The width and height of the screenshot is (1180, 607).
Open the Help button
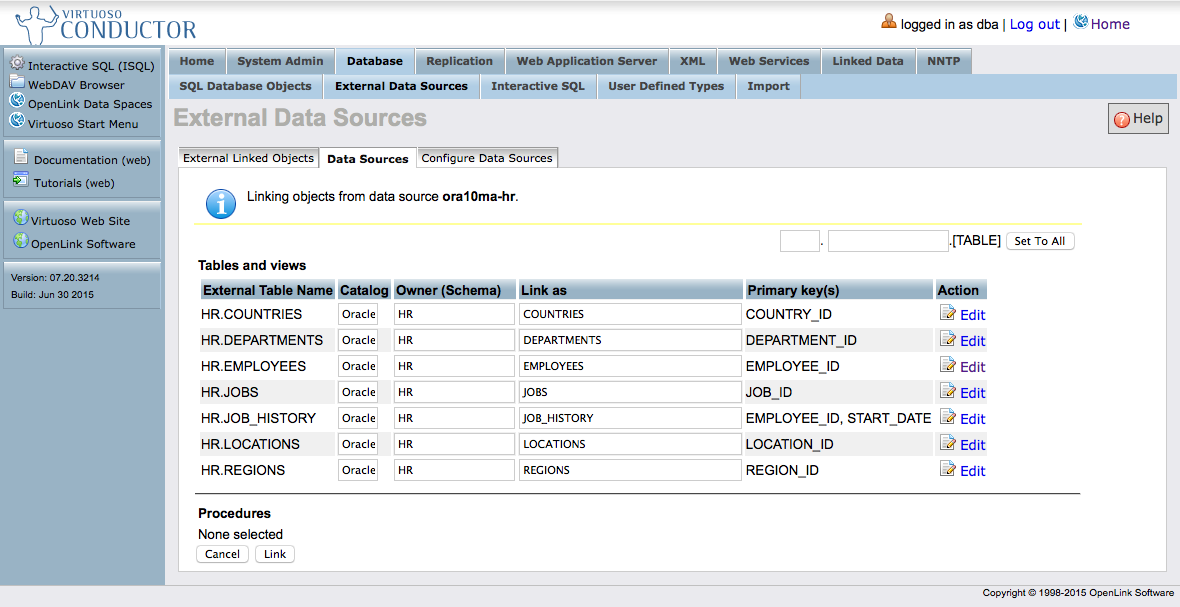(1137, 119)
